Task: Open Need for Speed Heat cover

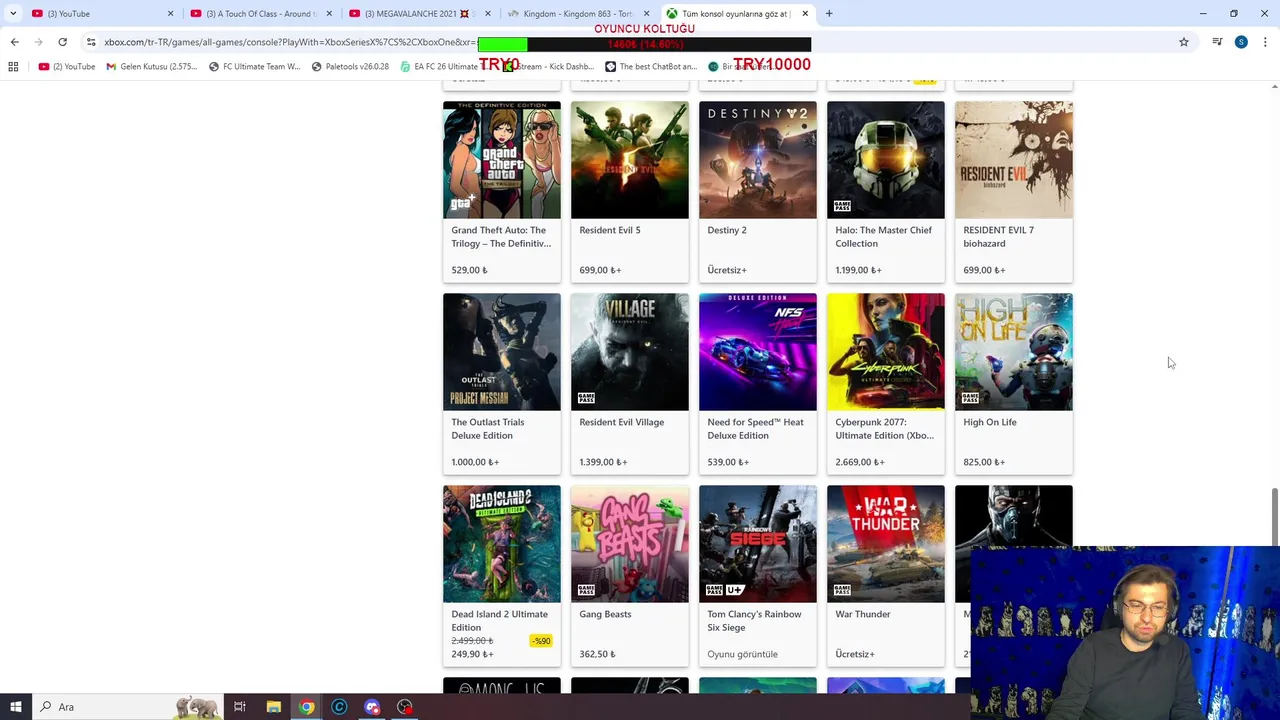Action: coord(758,352)
